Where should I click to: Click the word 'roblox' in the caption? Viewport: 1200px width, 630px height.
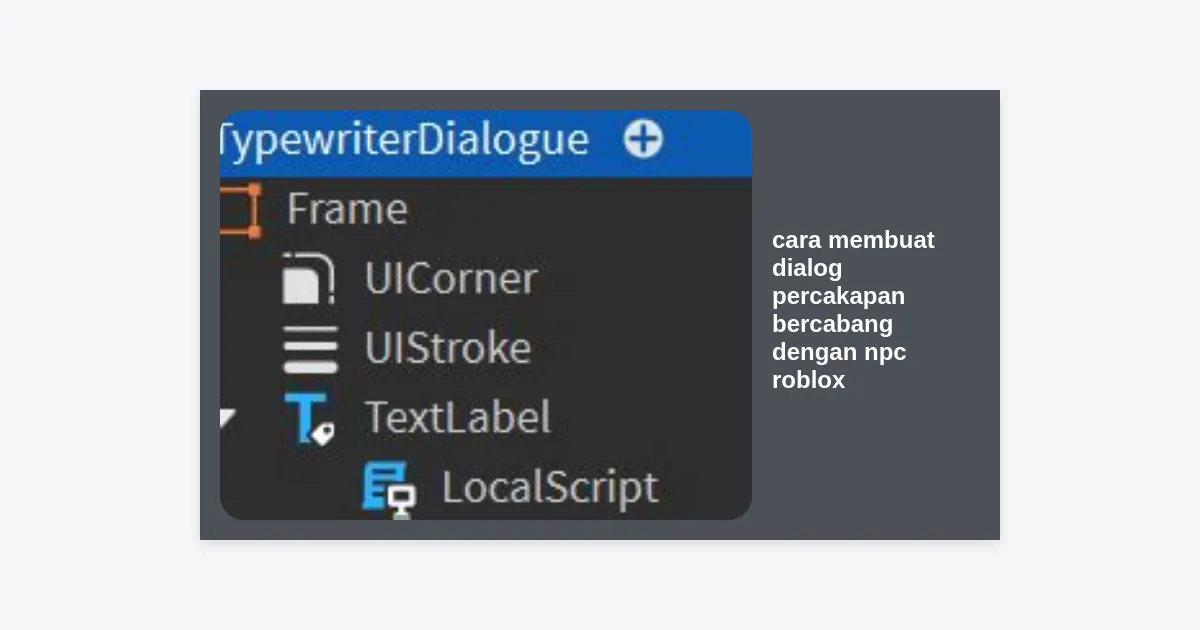pyautogui.click(x=808, y=380)
